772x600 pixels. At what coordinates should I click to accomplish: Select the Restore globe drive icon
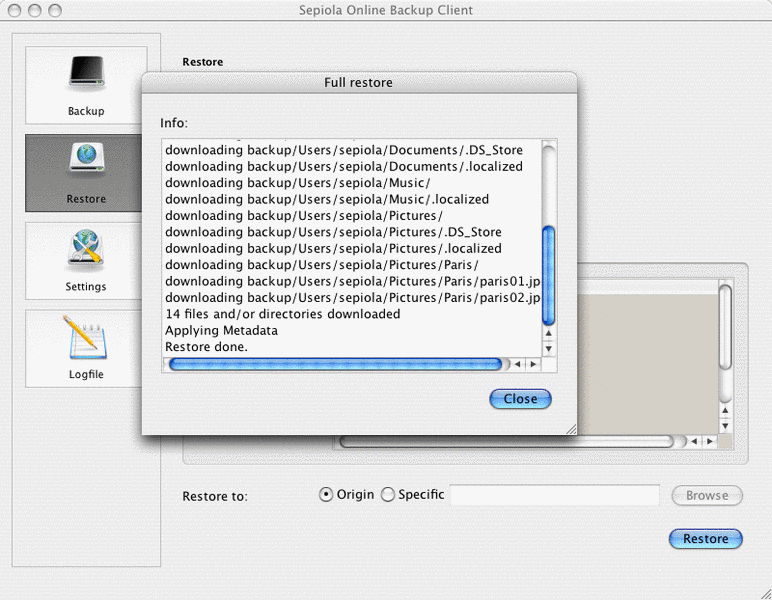tap(87, 159)
